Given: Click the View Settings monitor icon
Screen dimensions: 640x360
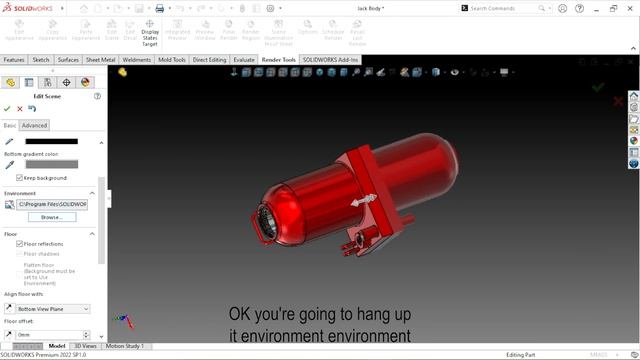Looking at the screenshot, I should pos(504,72).
